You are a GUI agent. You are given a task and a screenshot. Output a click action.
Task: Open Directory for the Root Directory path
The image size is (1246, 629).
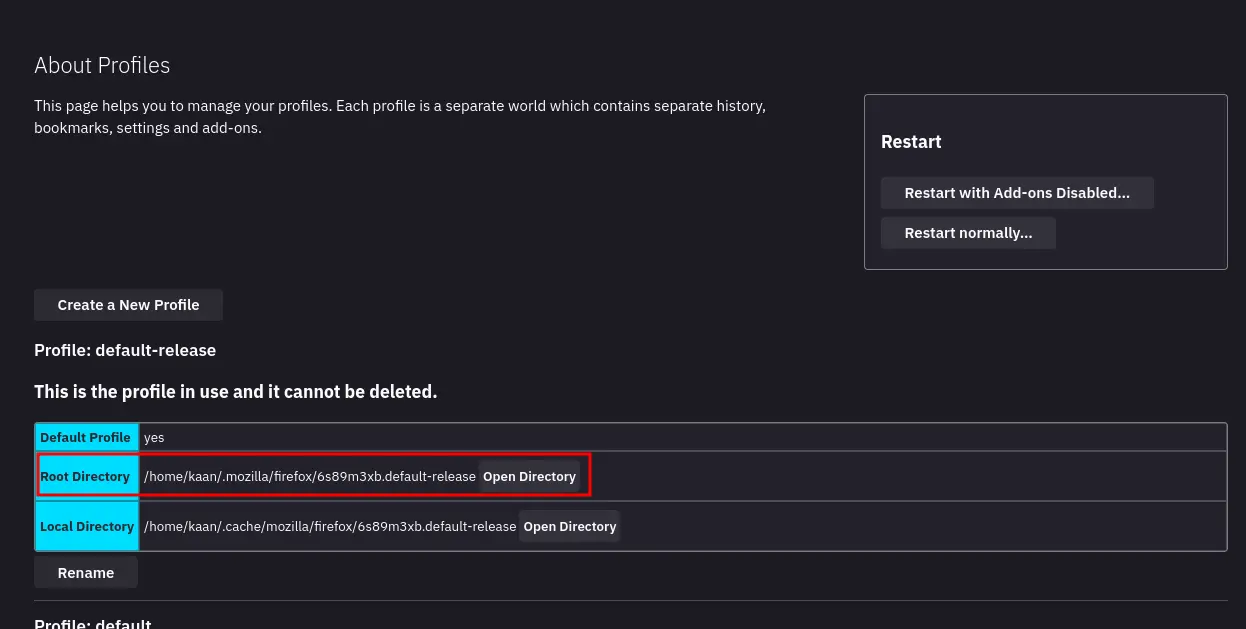[x=529, y=476]
